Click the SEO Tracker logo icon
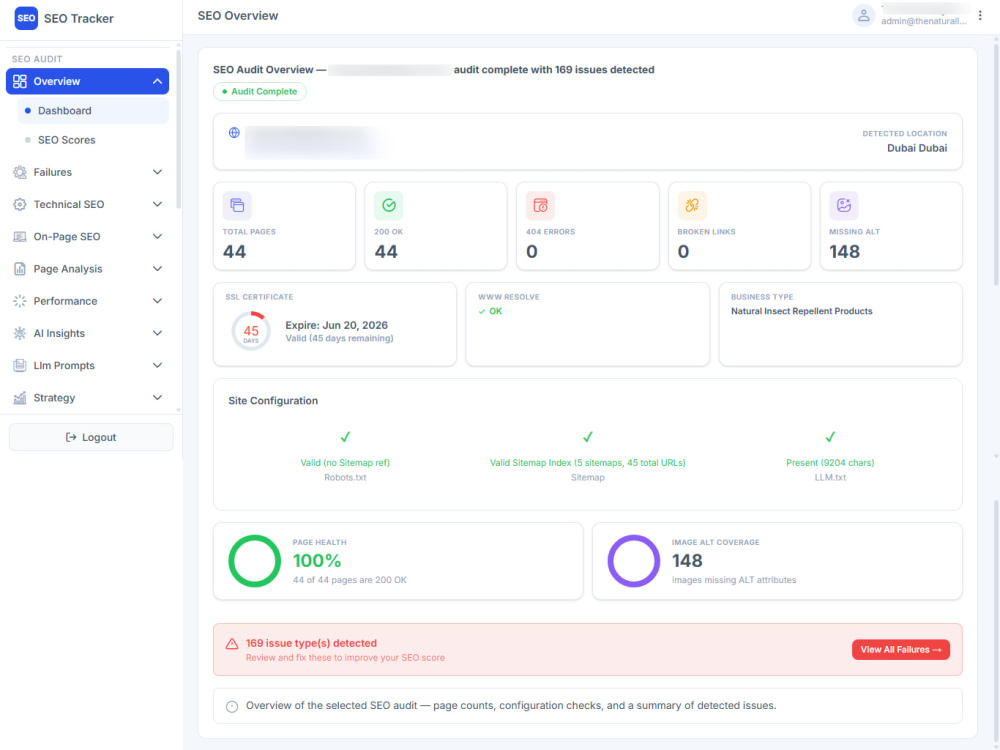 [x=26, y=18]
